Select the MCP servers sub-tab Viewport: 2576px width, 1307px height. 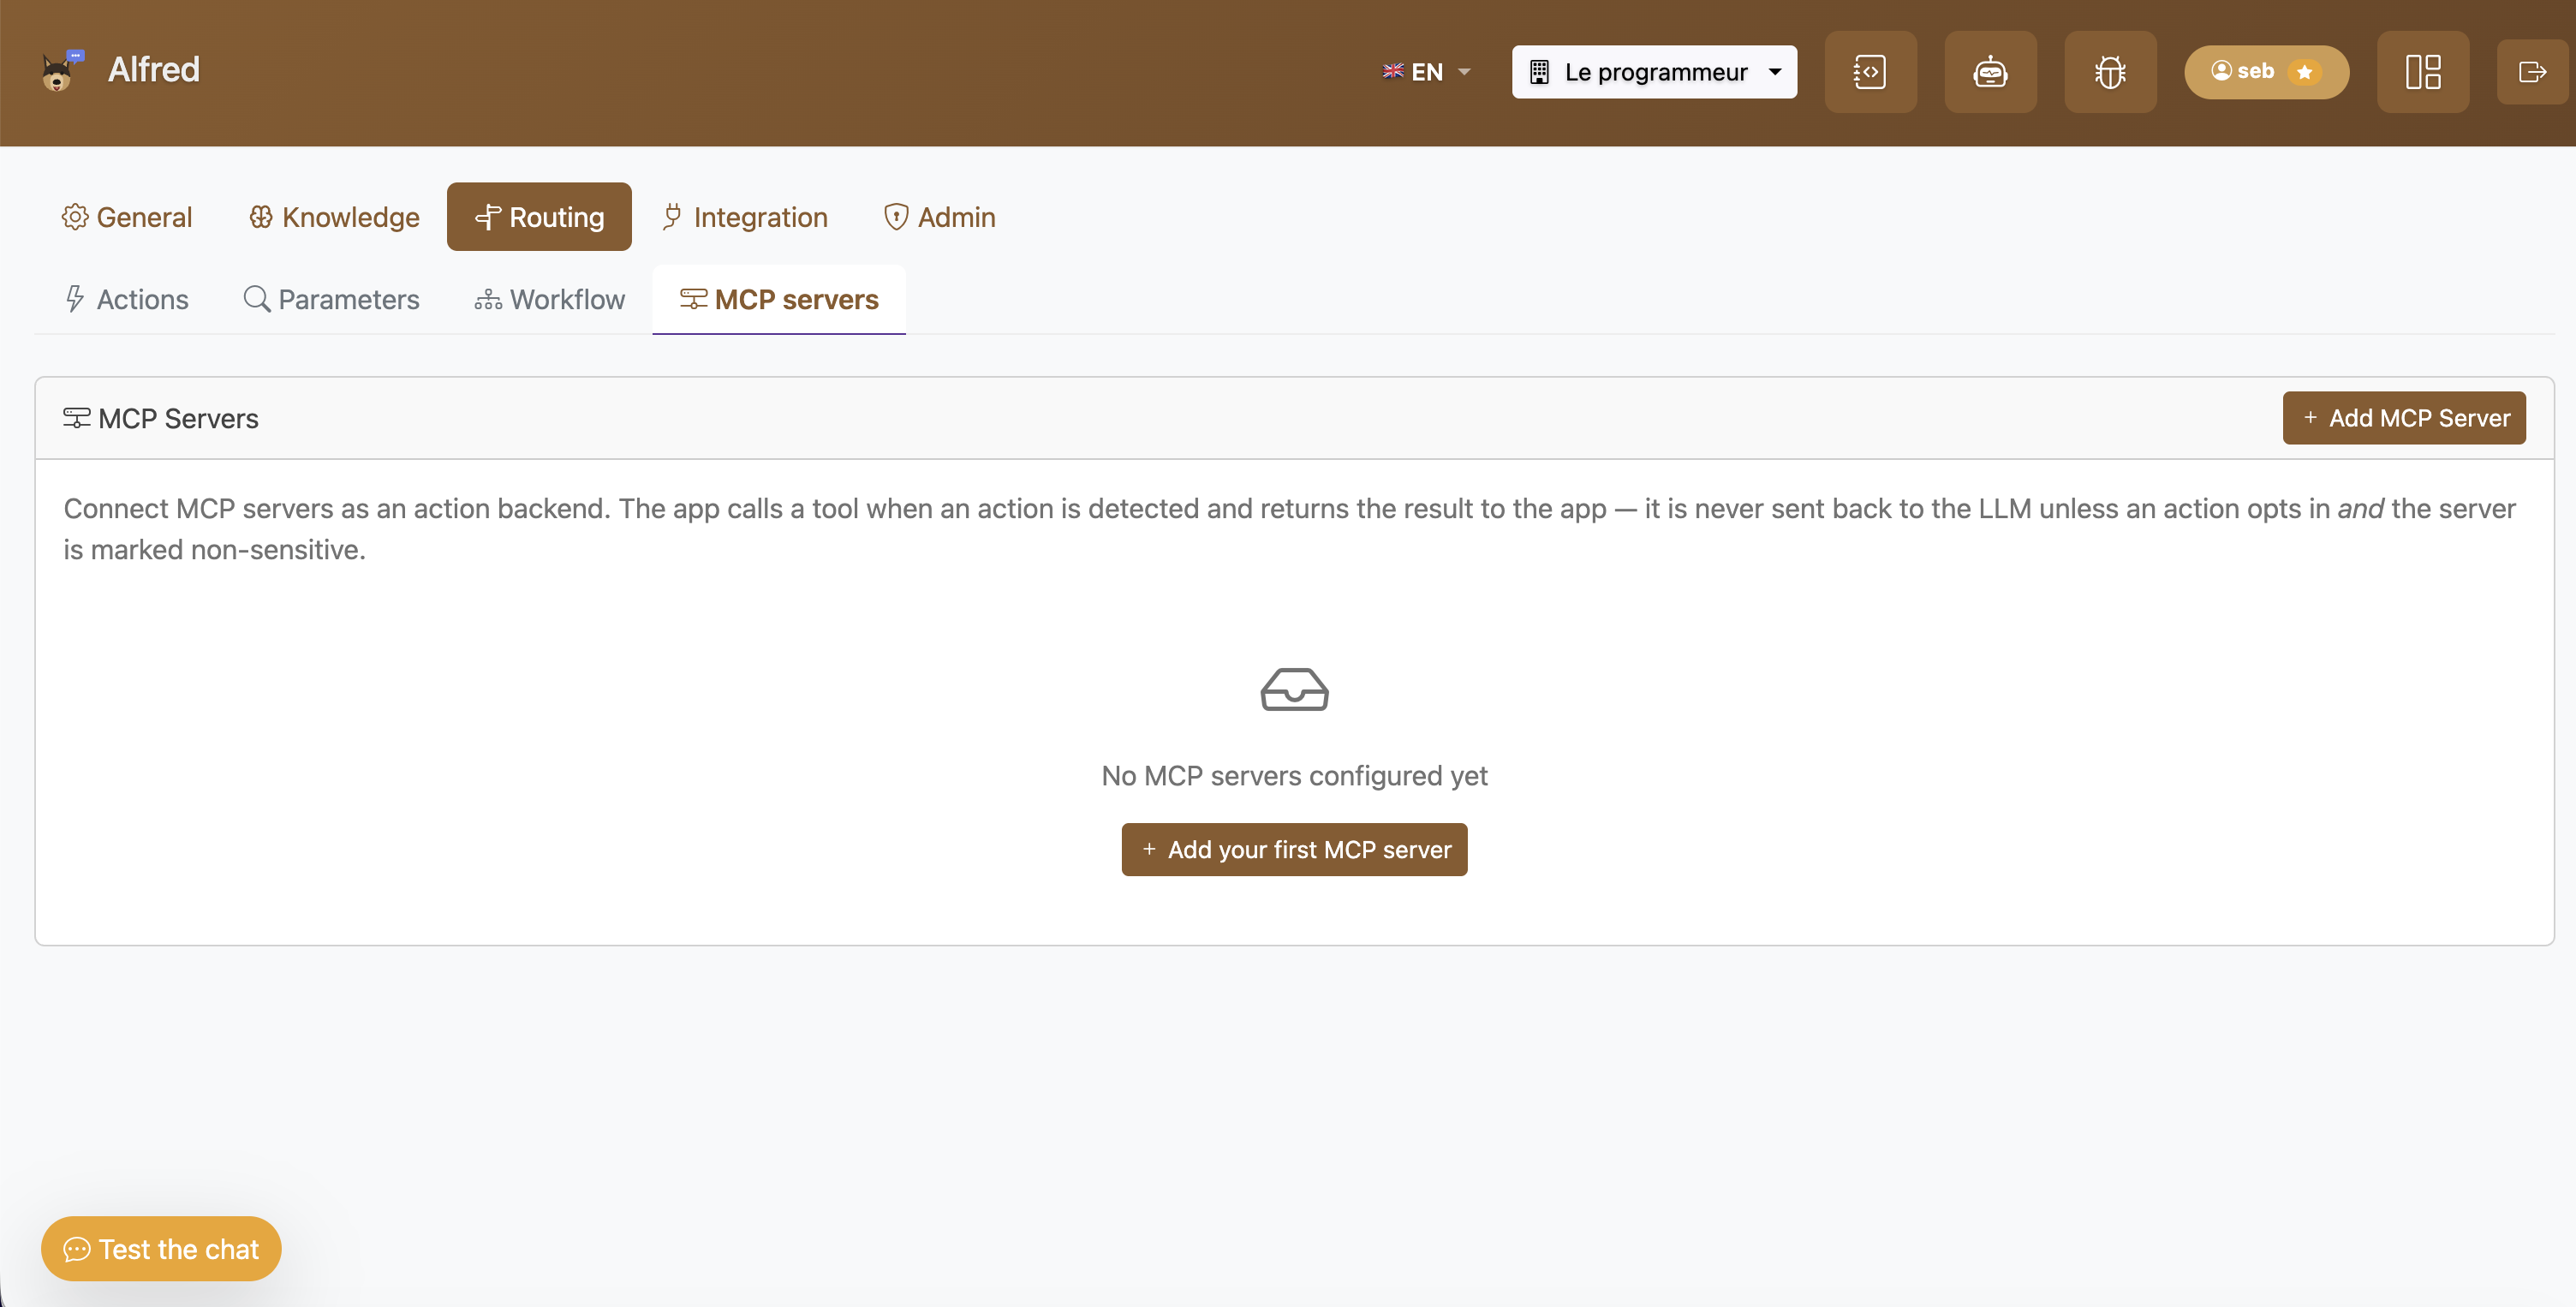coord(779,299)
